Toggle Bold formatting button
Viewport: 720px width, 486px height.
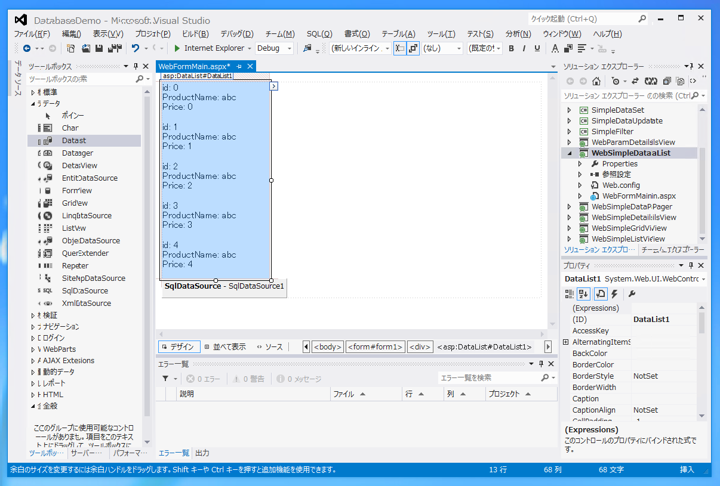tap(511, 48)
